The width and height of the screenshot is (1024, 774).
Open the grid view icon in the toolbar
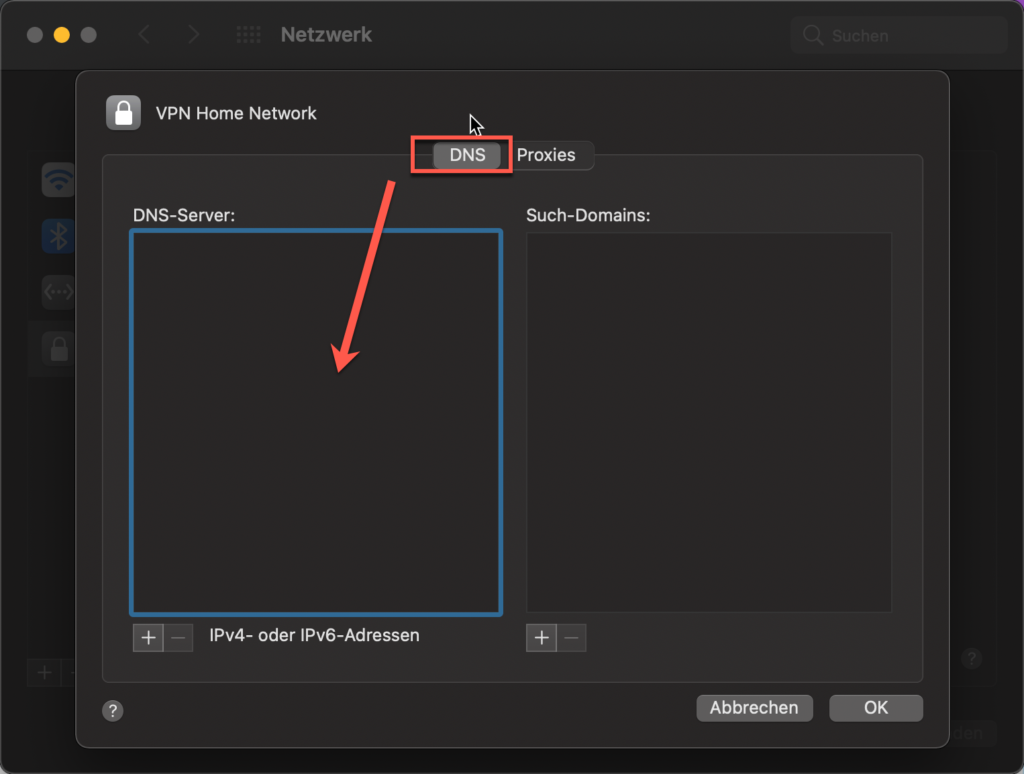[x=248, y=34]
